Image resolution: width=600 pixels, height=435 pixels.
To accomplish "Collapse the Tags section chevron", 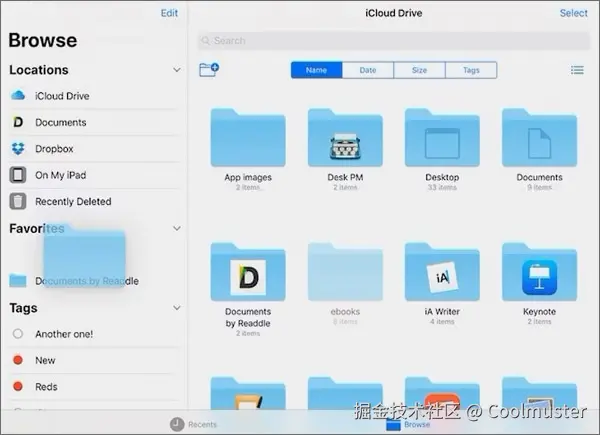I will [x=176, y=308].
